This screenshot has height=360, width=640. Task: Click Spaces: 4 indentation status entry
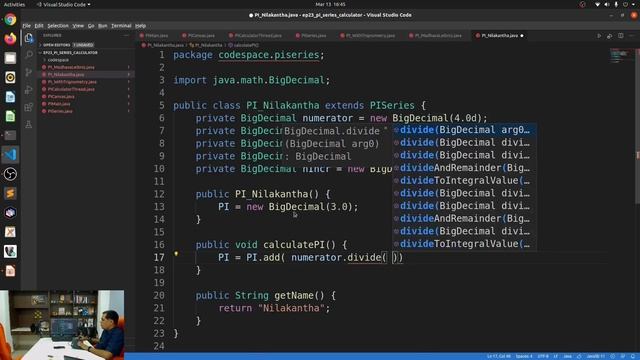[524, 356]
